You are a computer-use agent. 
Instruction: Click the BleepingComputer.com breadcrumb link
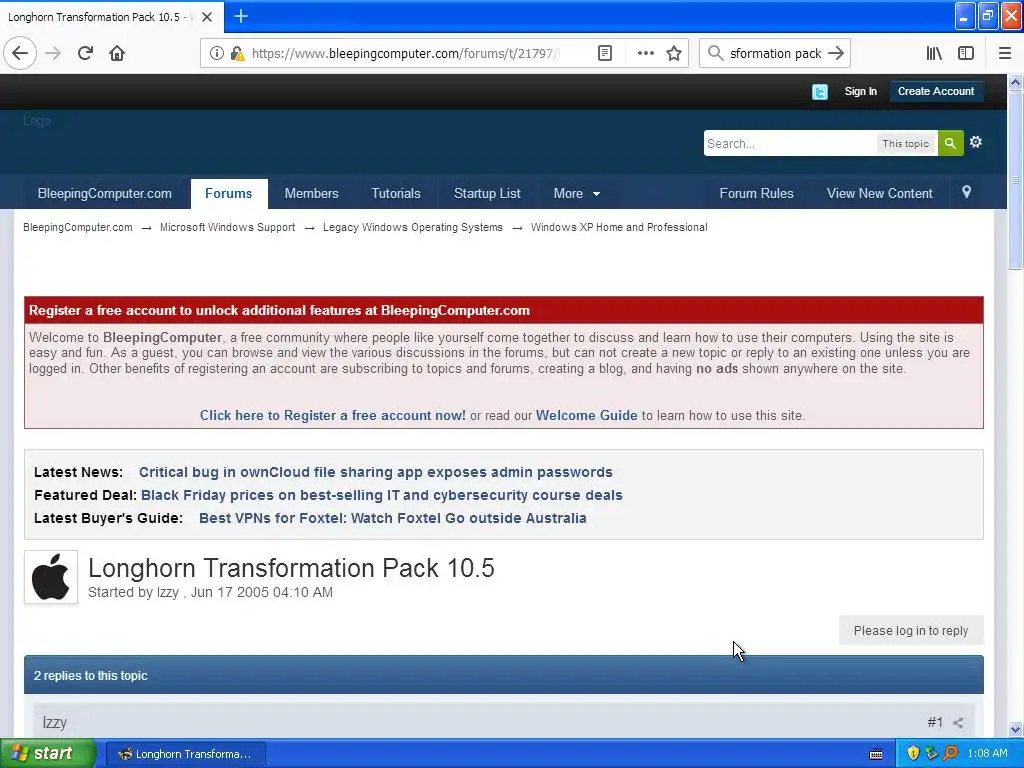pyautogui.click(x=78, y=227)
